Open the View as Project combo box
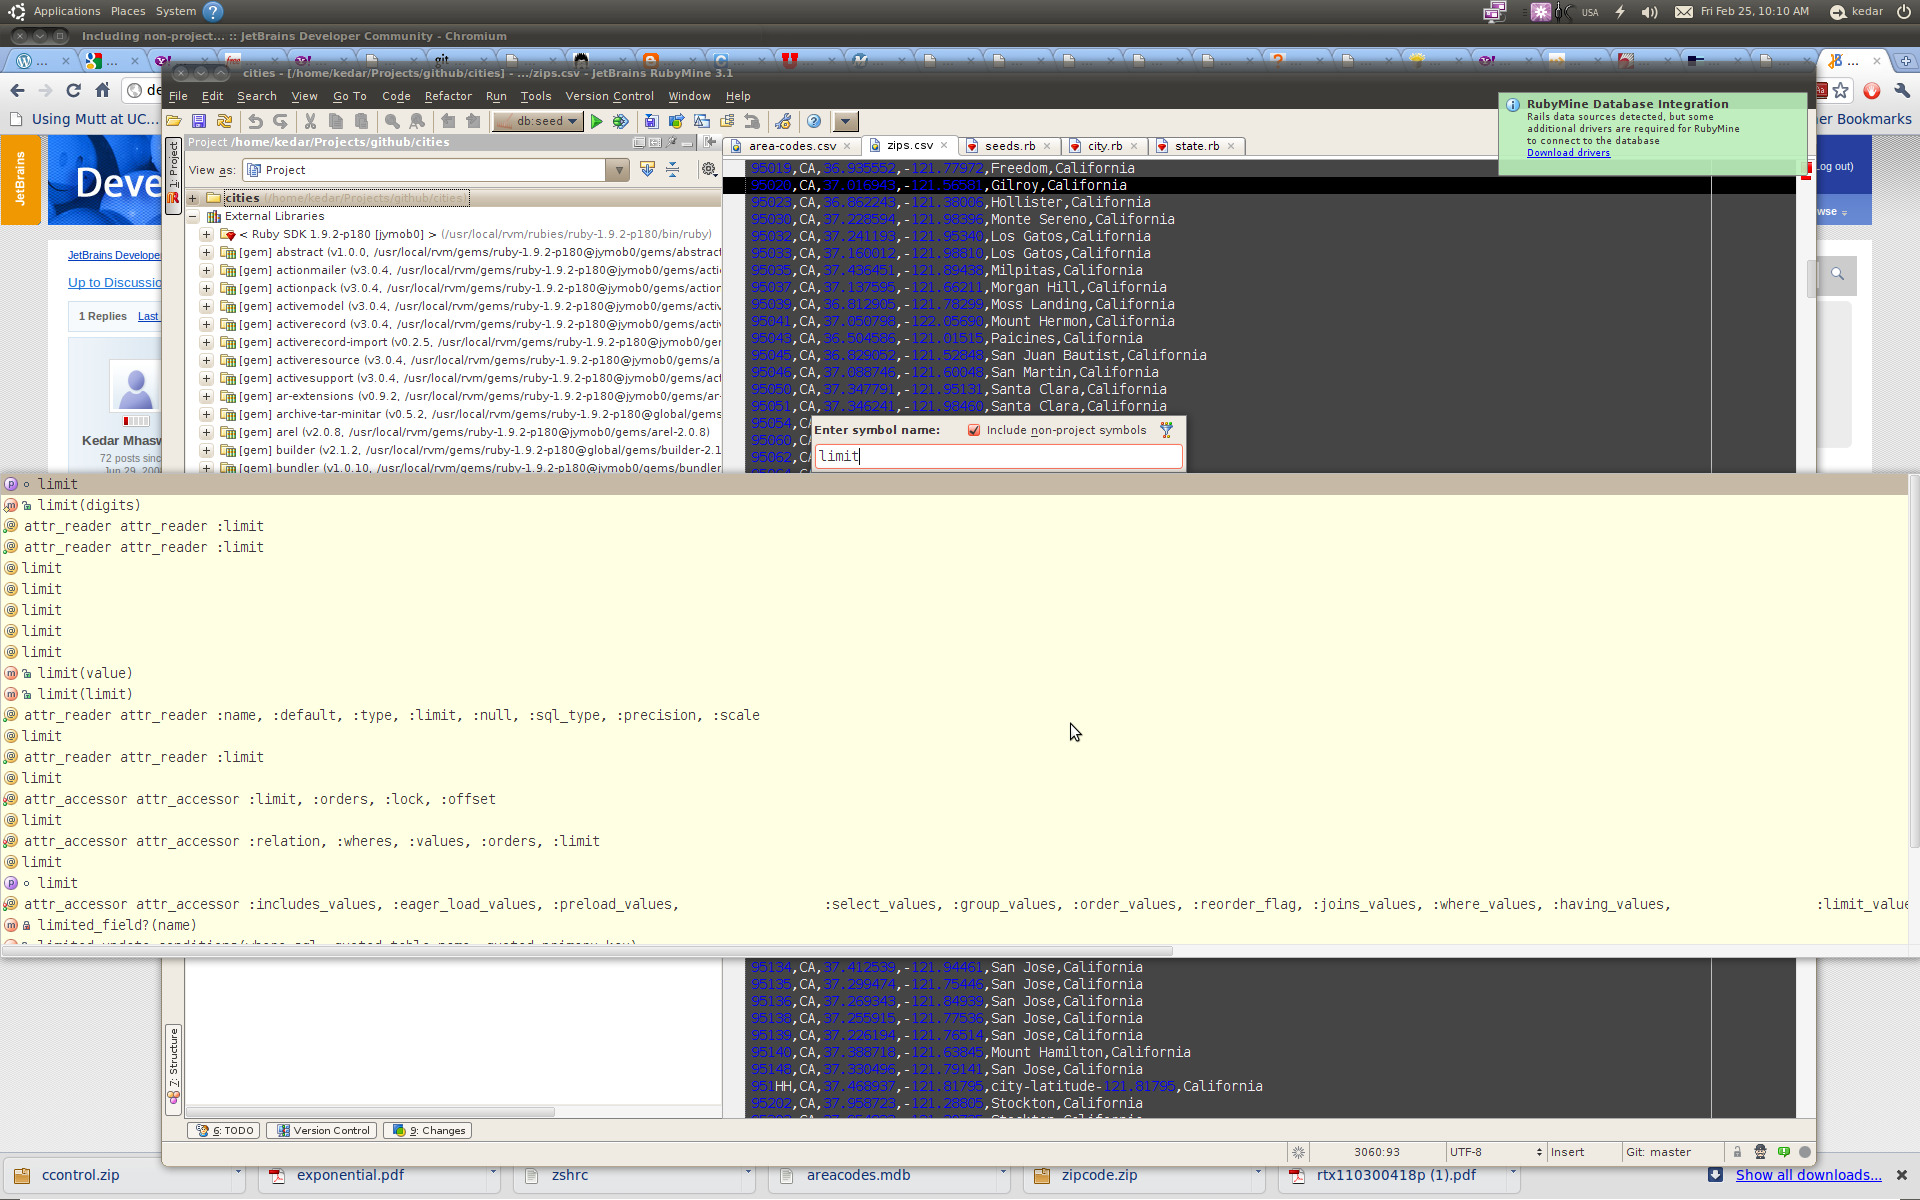The width and height of the screenshot is (1920, 1200). [x=619, y=170]
